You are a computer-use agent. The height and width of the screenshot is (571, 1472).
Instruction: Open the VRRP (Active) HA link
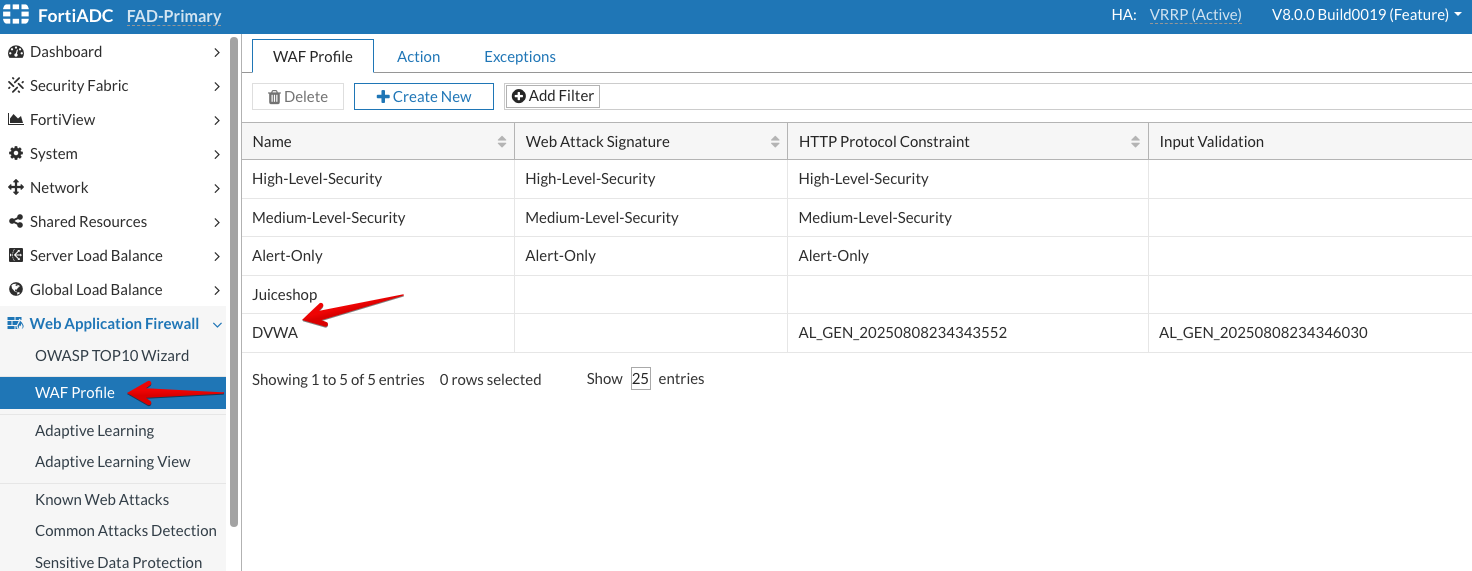point(1195,15)
